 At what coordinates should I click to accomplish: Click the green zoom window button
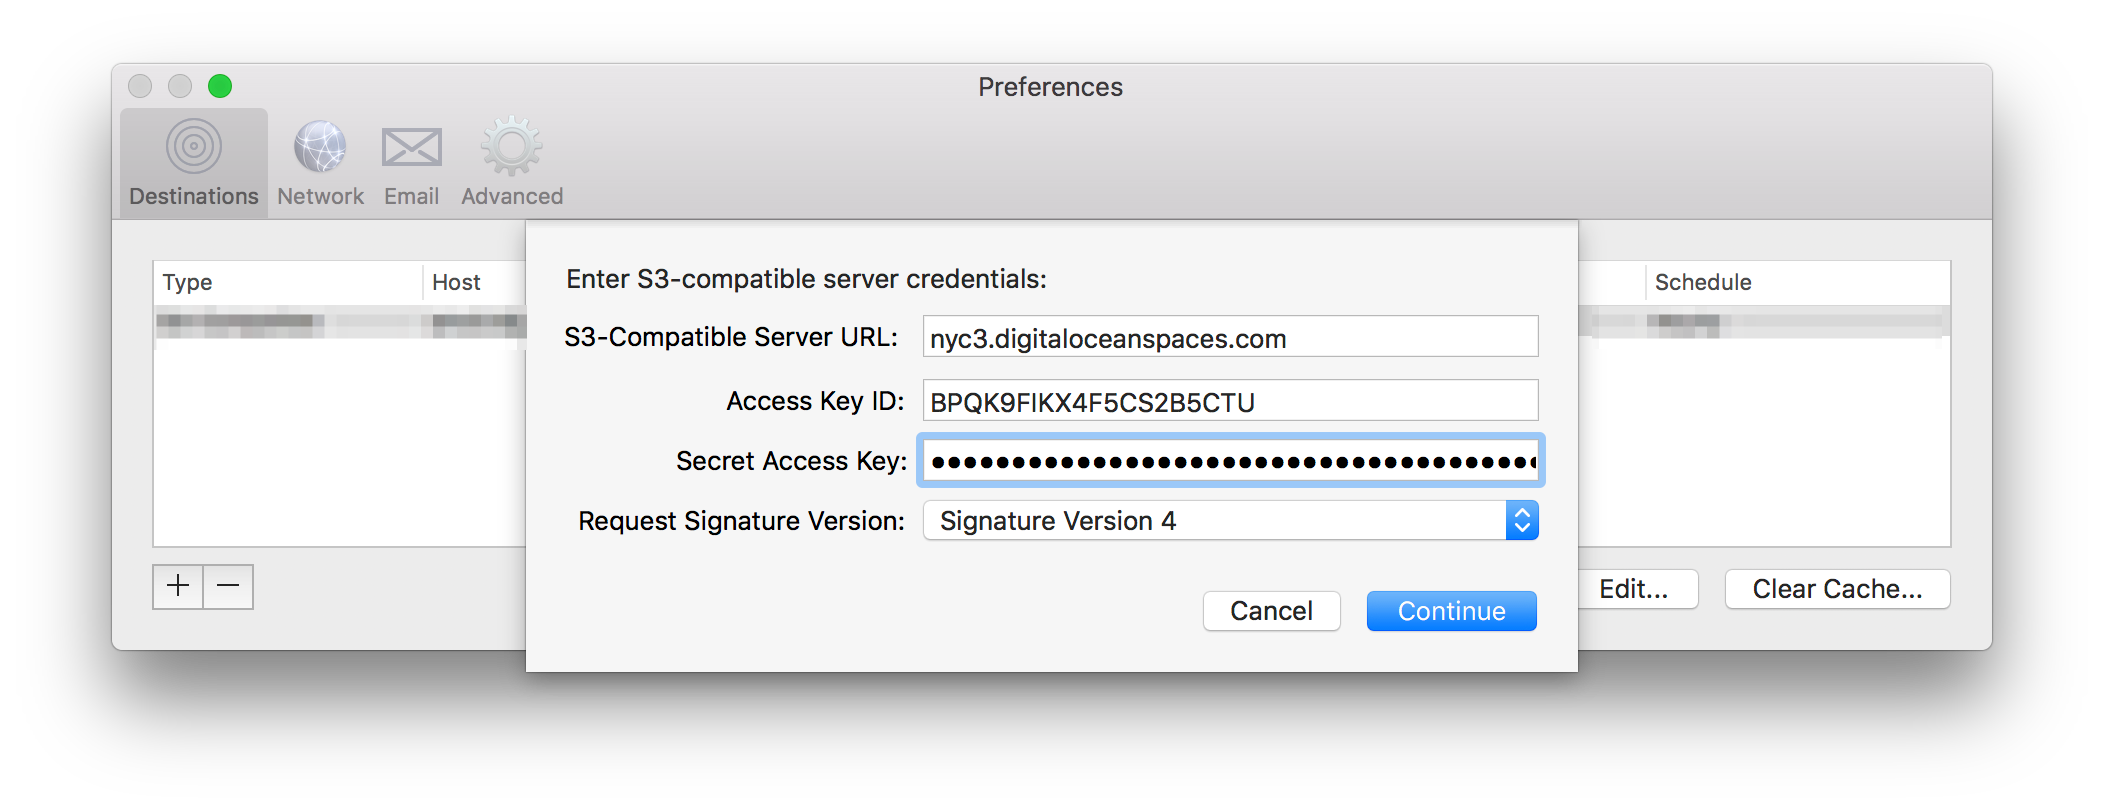click(220, 86)
